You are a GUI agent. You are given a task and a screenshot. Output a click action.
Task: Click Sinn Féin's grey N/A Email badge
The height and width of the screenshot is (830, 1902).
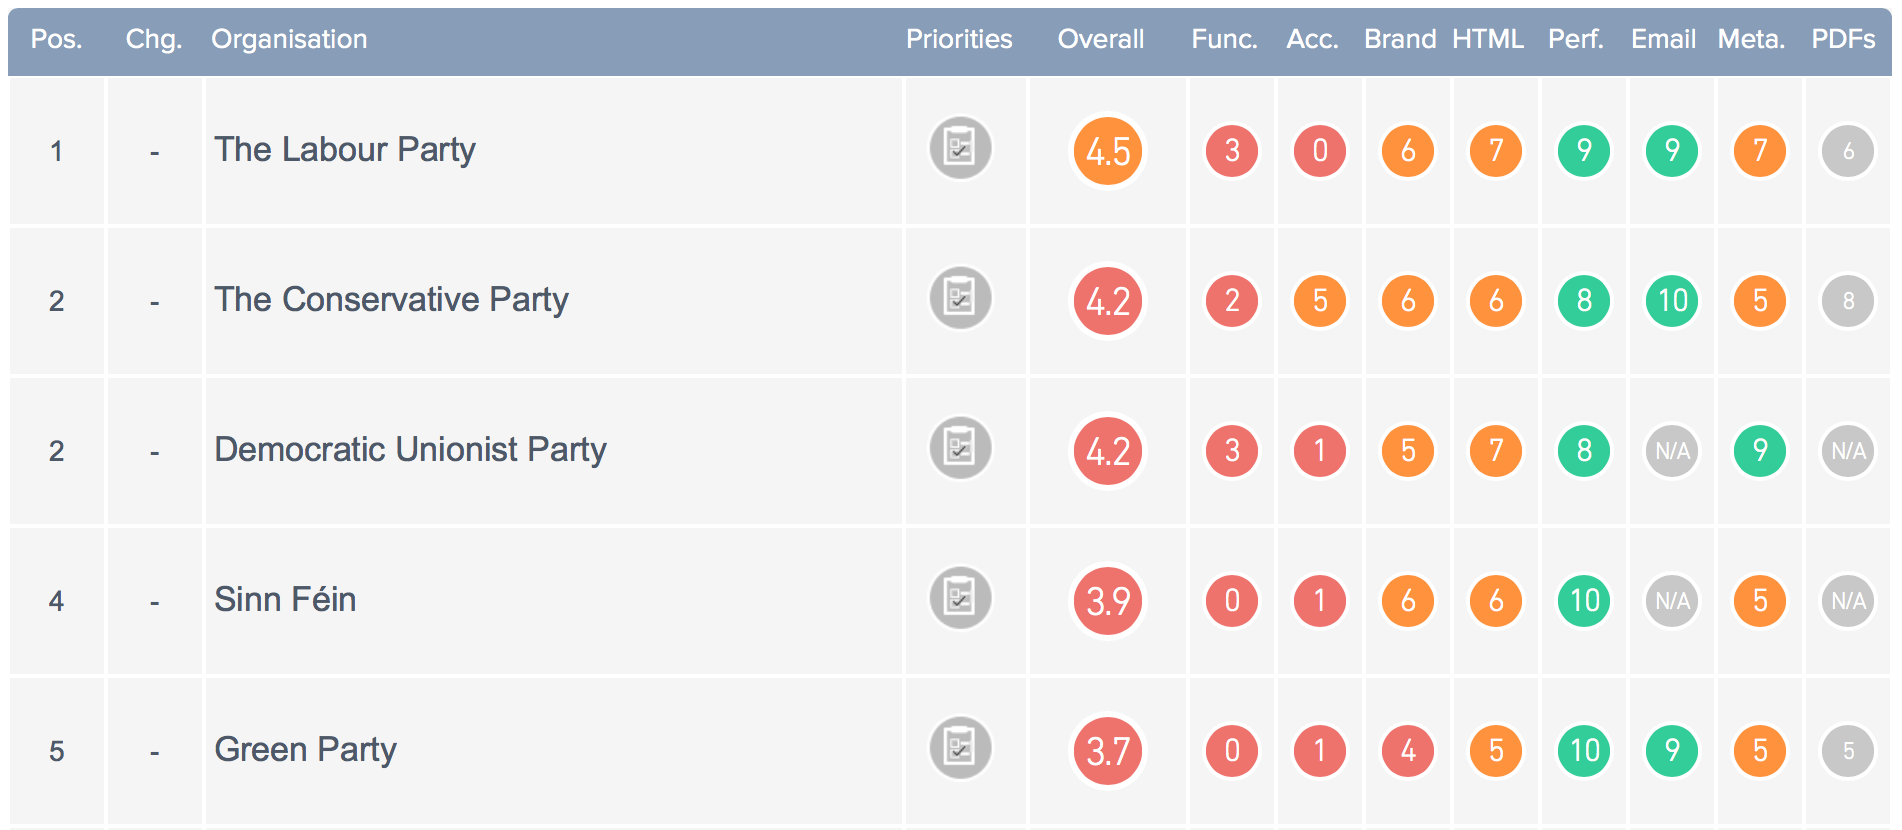1672,601
